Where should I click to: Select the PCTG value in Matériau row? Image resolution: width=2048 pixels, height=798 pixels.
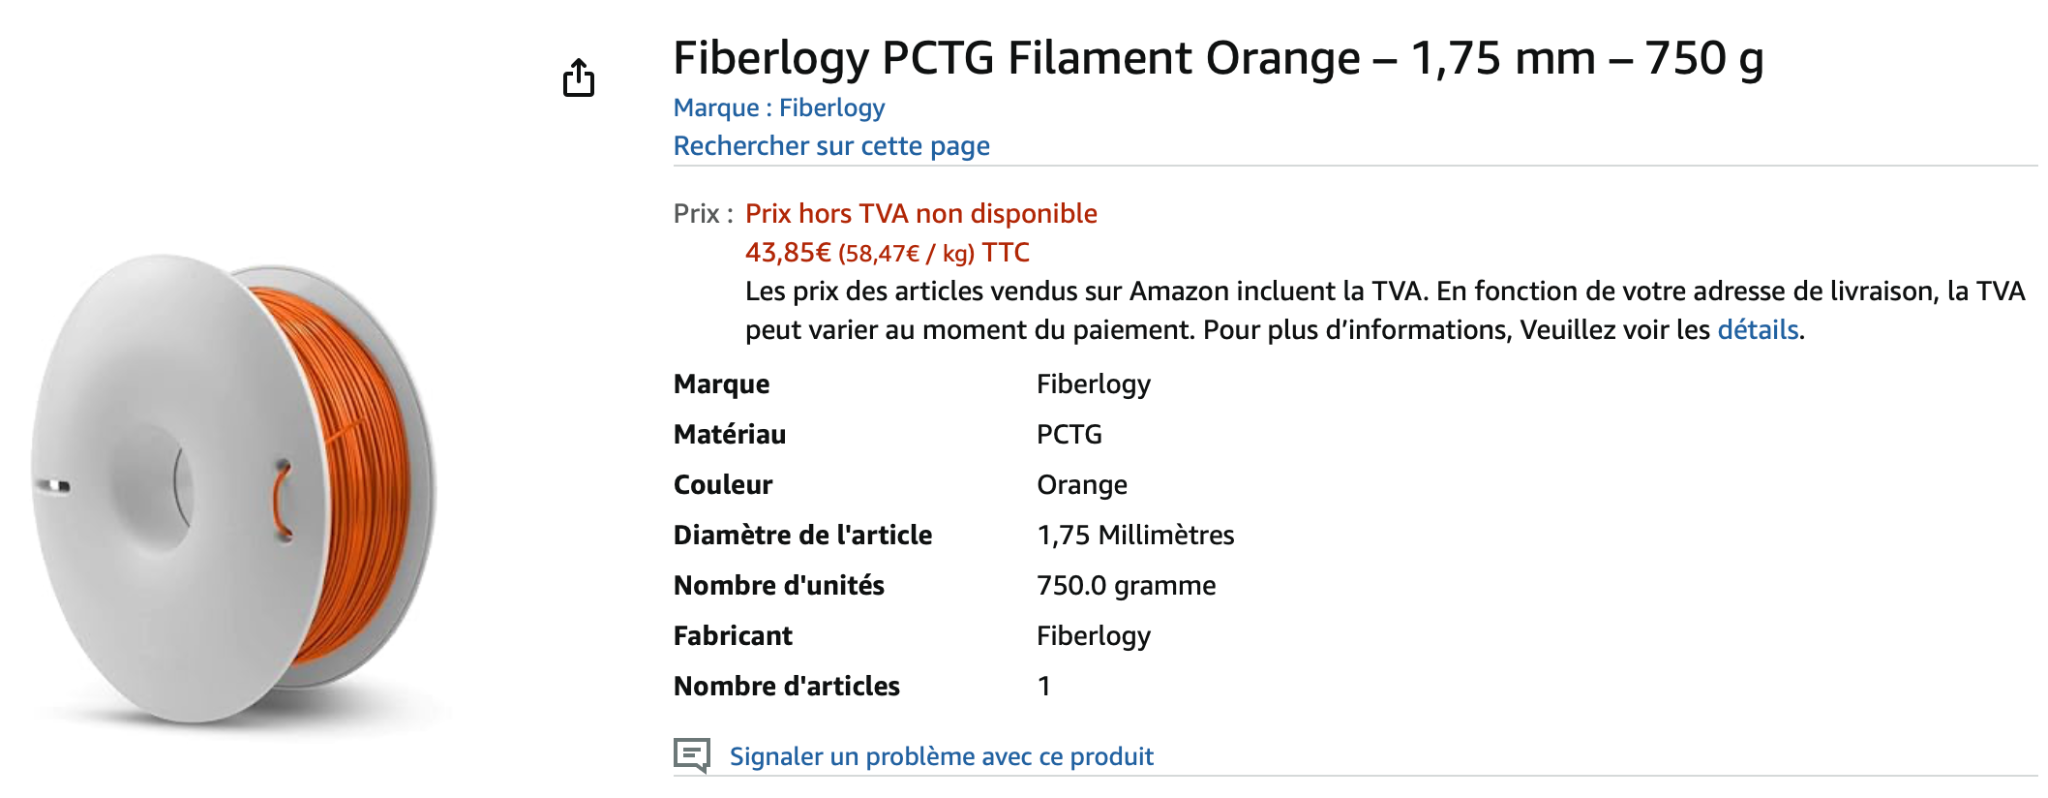pyautogui.click(x=1069, y=434)
